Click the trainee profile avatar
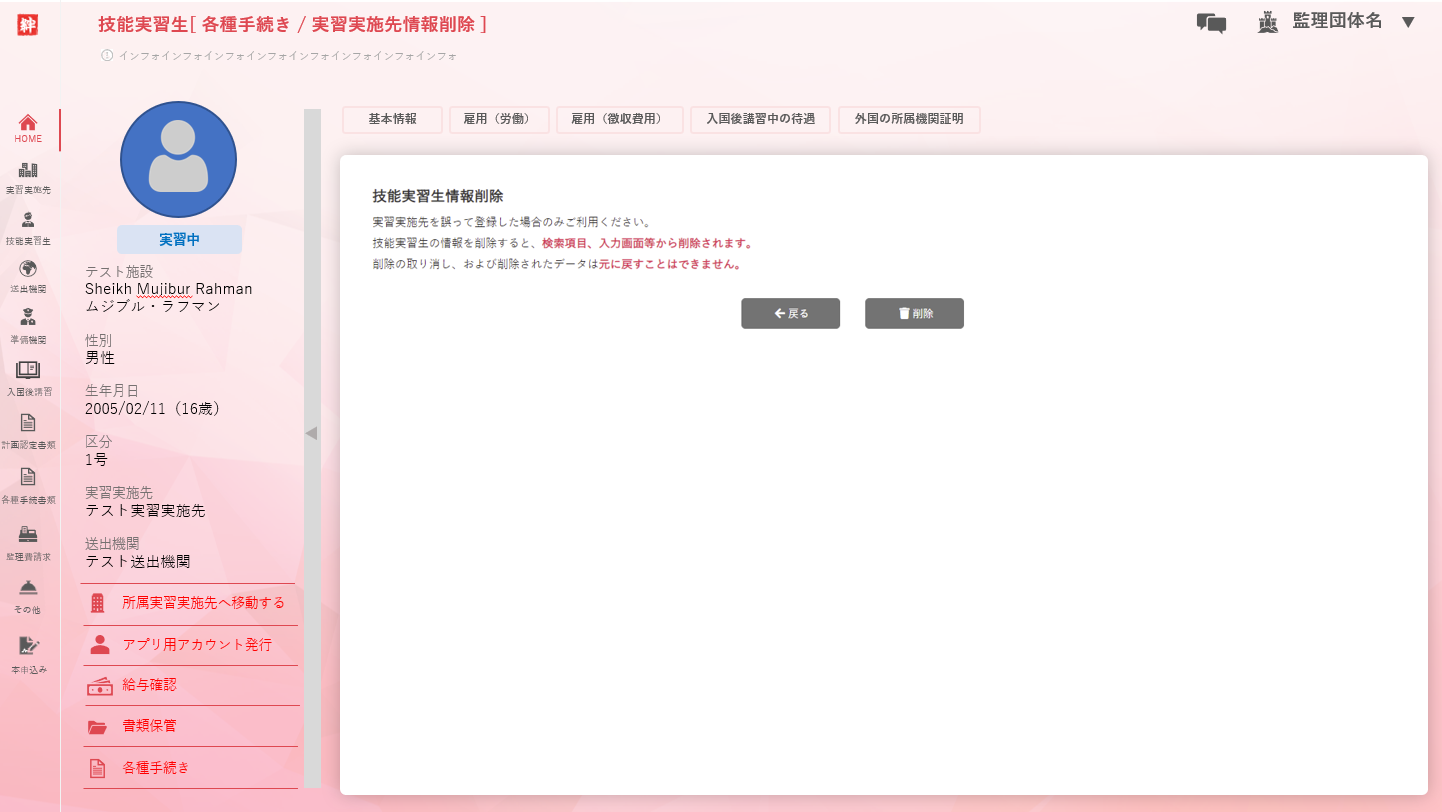The height and width of the screenshot is (812, 1442). [x=178, y=159]
